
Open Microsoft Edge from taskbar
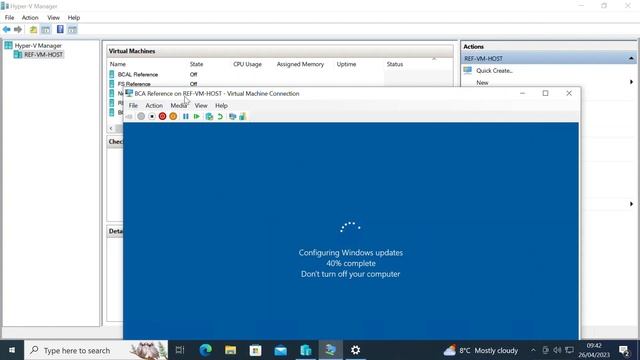[205, 350]
